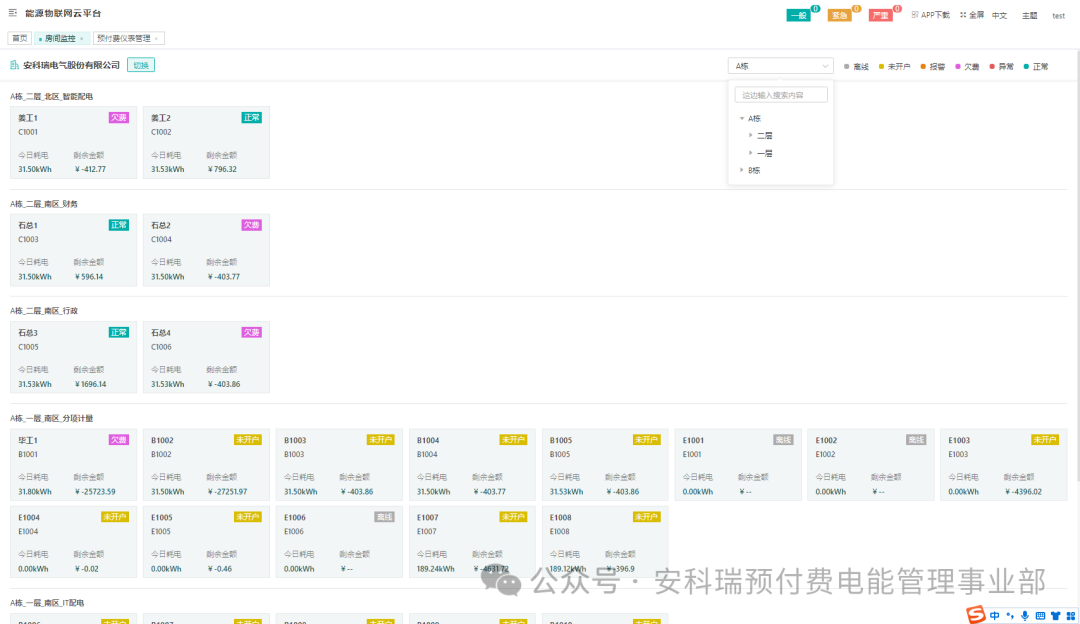1080x624 pixels.
Task: Switch to the 房间监控 tab
Action: pyautogui.click(x=60, y=39)
